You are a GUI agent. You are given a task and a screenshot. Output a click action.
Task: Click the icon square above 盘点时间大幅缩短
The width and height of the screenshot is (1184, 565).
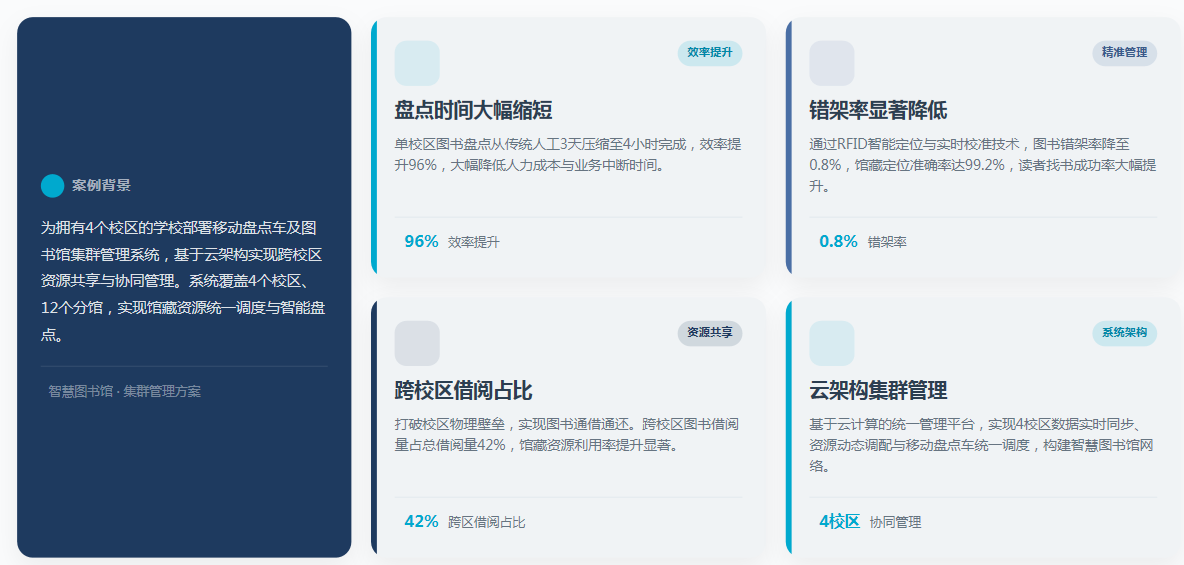(417, 63)
